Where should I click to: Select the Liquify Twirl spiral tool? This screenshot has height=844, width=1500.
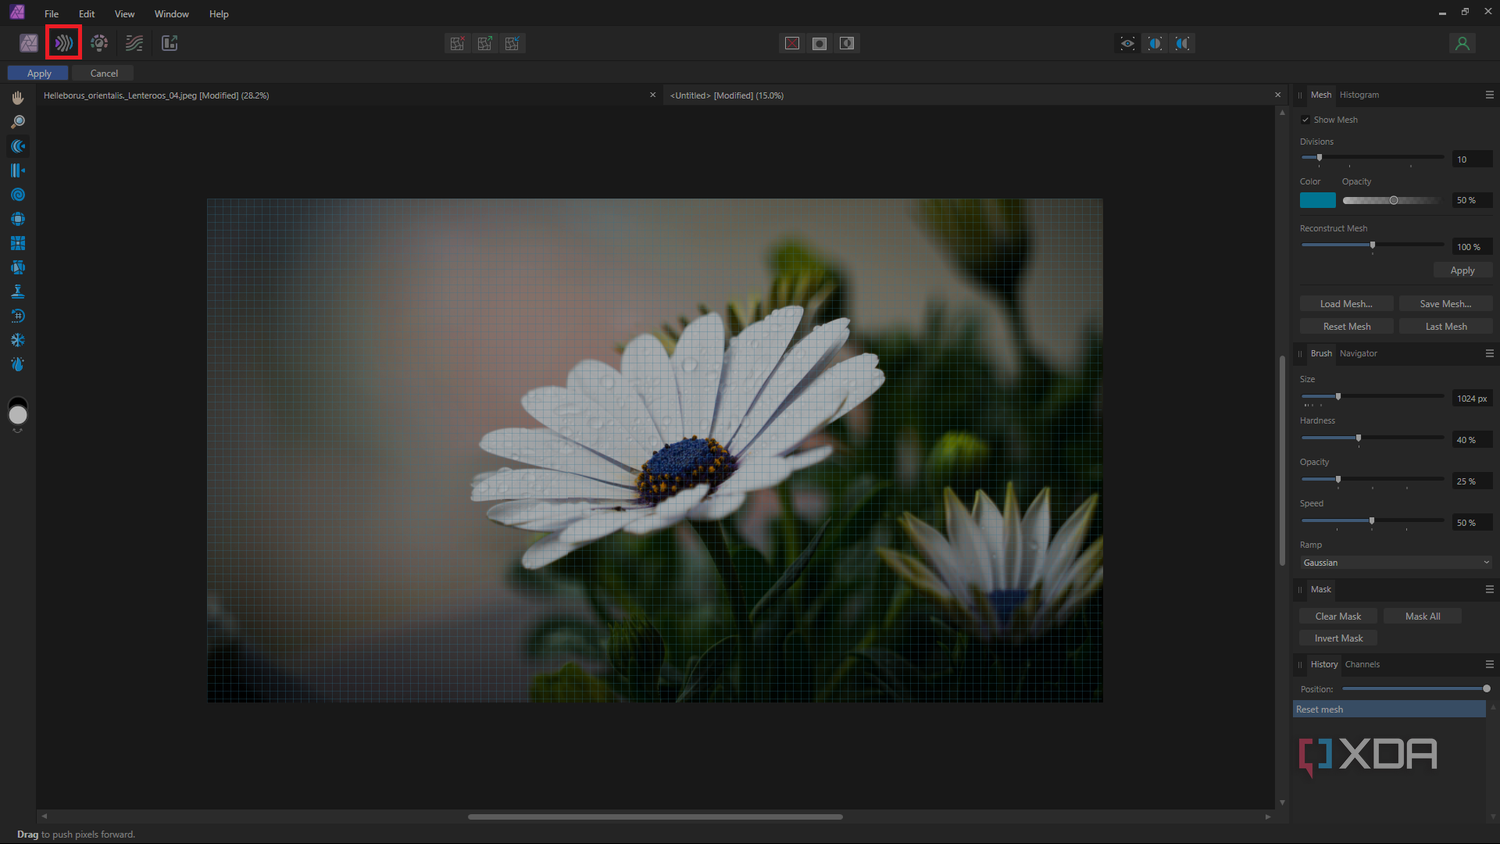click(18, 195)
